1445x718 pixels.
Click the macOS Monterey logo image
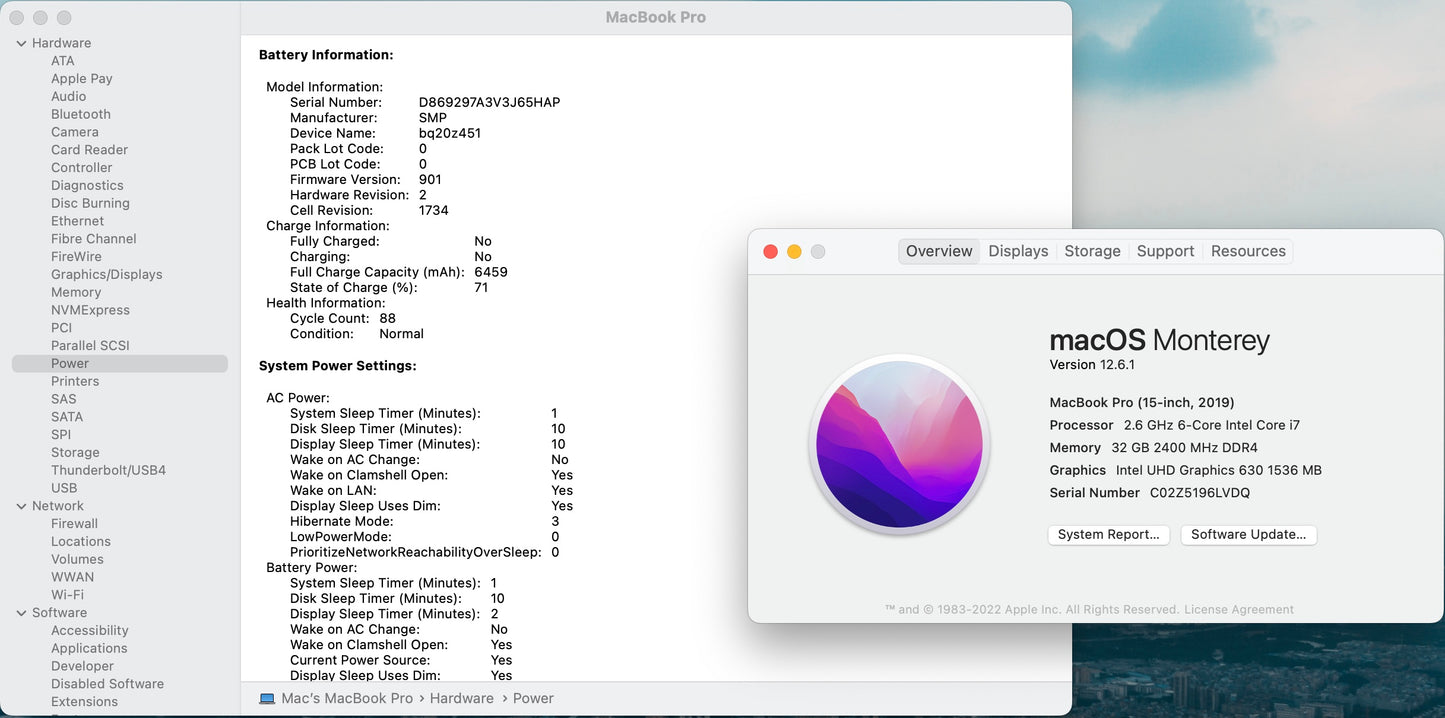point(899,444)
